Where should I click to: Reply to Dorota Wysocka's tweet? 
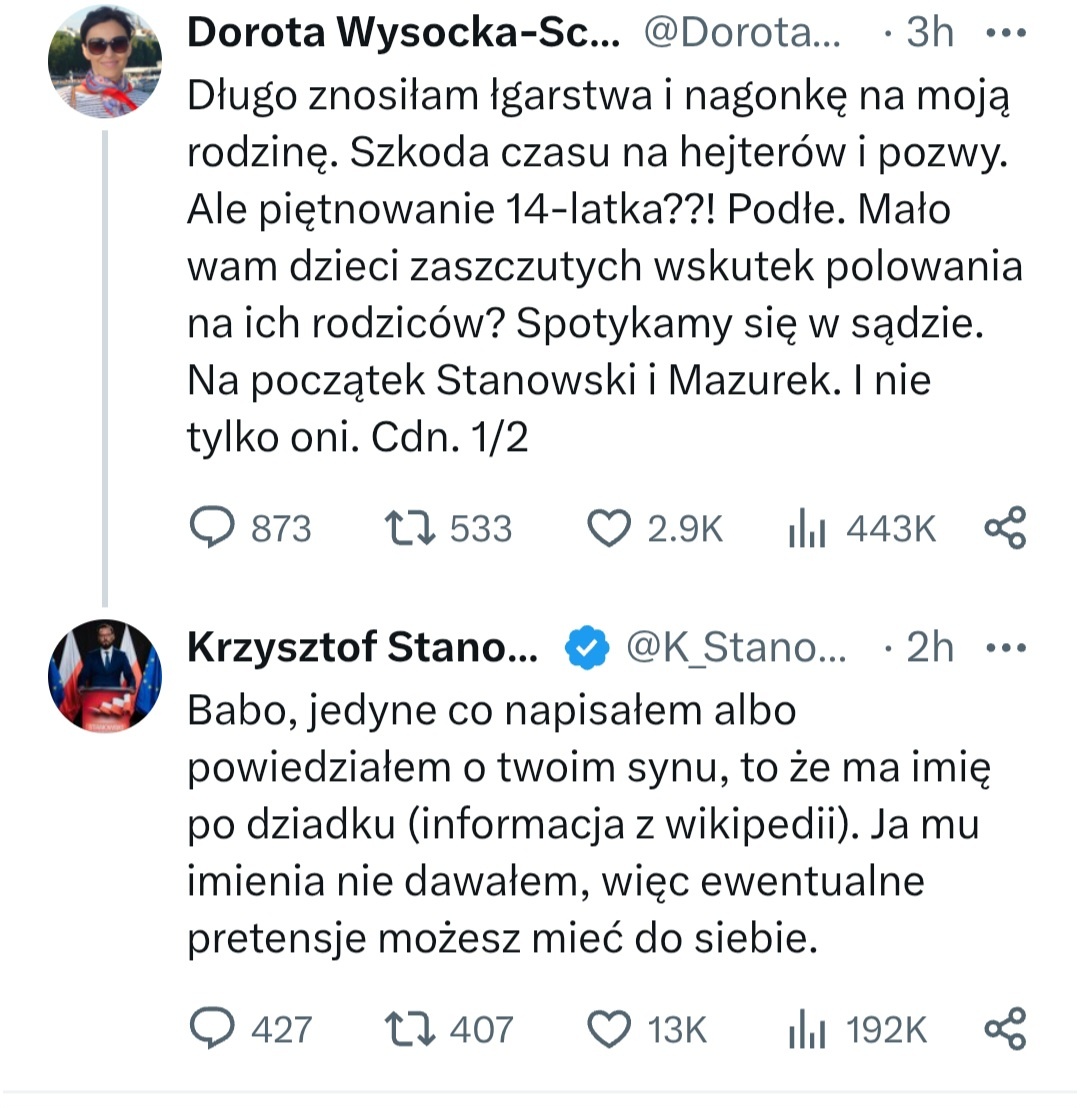pos(211,529)
